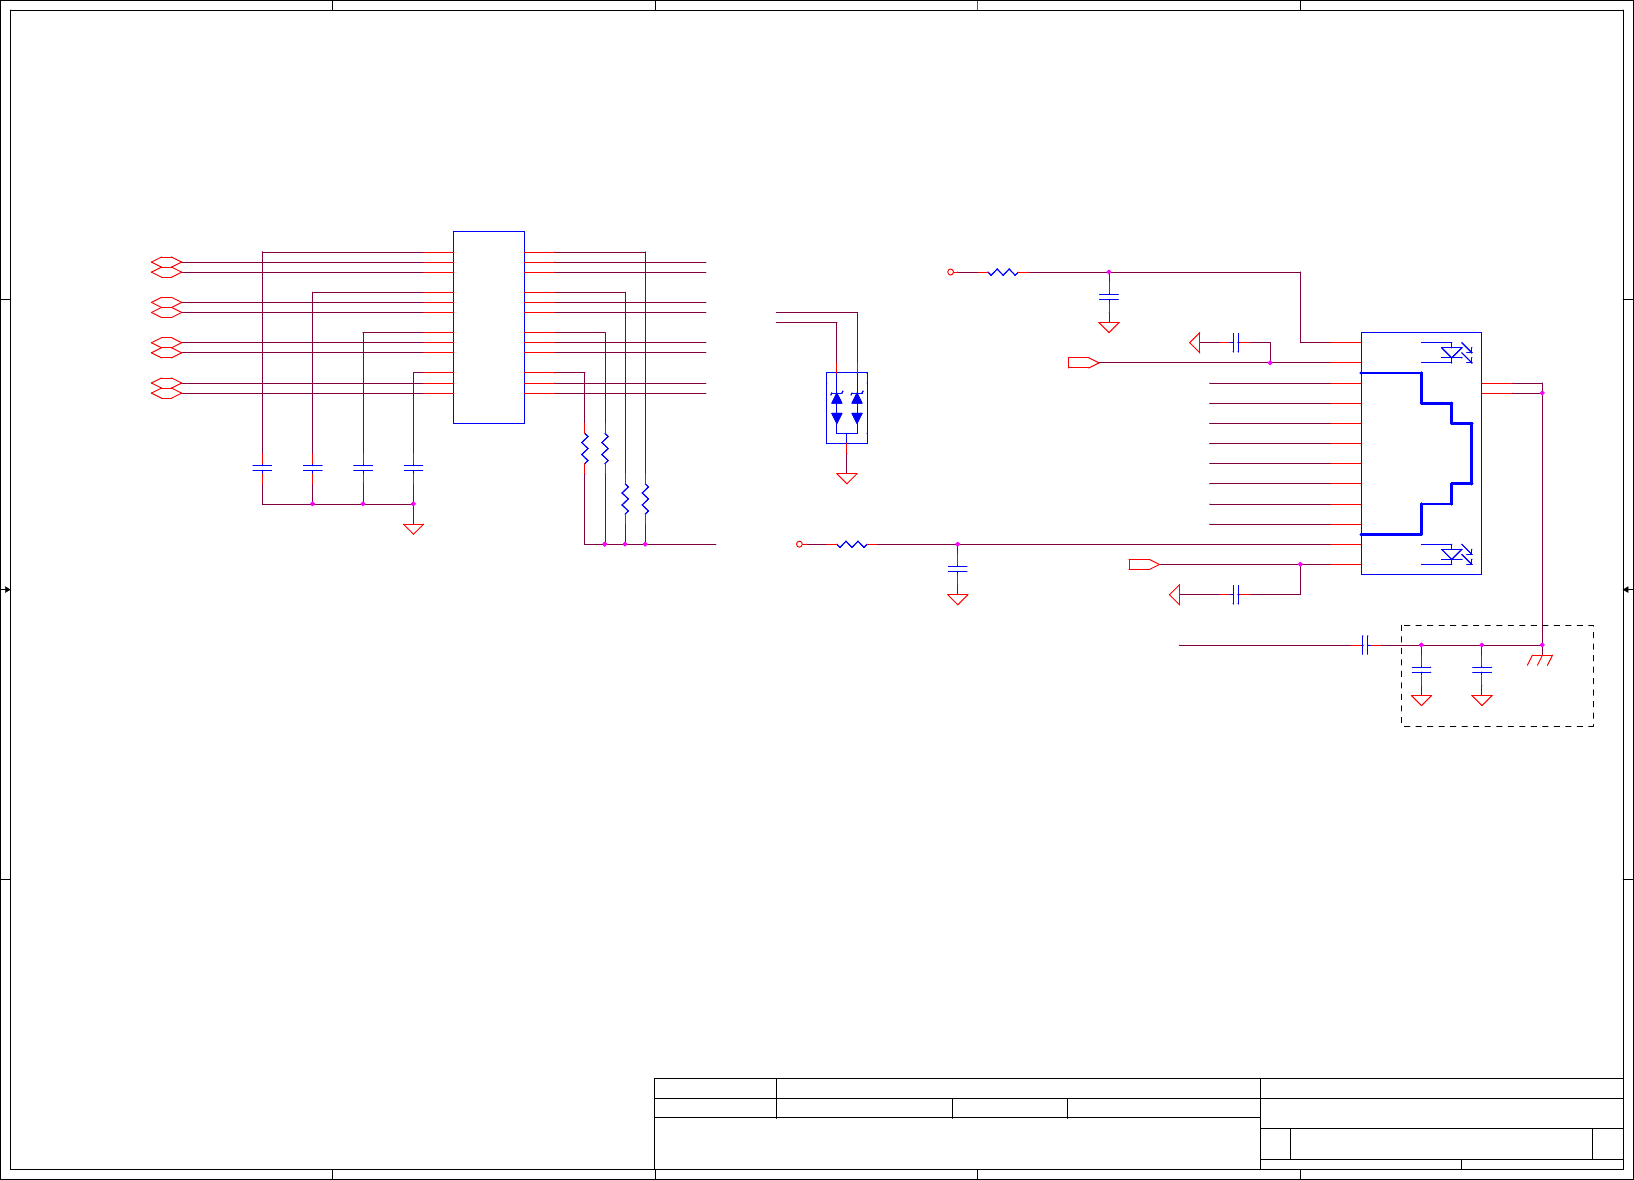Select the horizontal resistor beside the lower circle terminal

[x=852, y=544]
